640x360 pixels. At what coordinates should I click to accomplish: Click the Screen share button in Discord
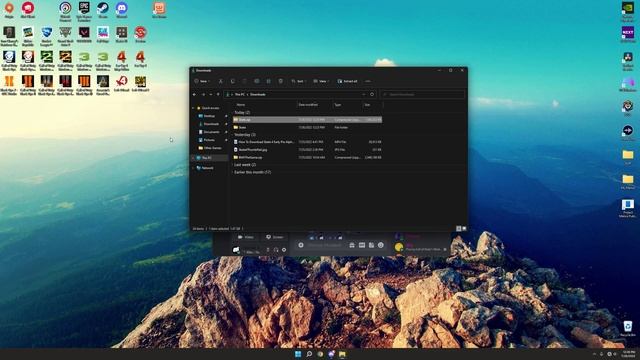tap(274, 237)
